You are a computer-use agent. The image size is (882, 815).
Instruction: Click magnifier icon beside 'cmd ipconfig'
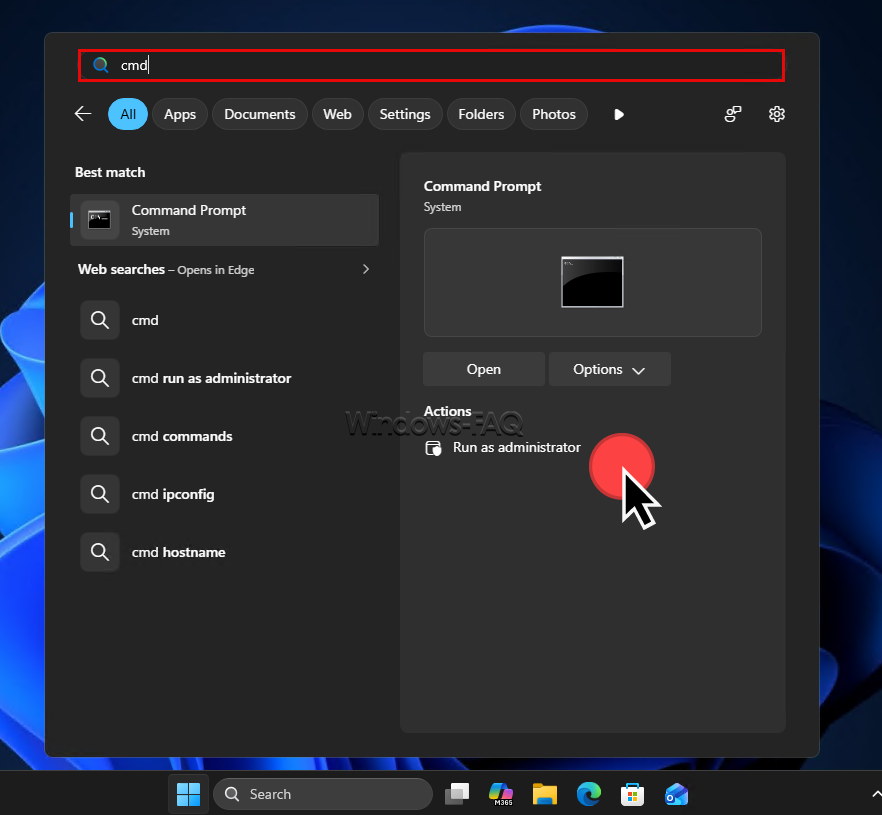click(100, 494)
